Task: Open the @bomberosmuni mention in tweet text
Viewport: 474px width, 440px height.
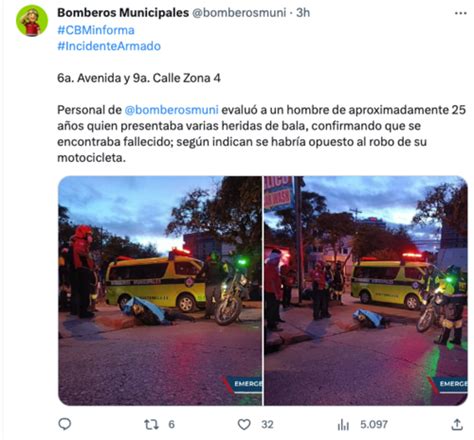Action: click(x=172, y=110)
